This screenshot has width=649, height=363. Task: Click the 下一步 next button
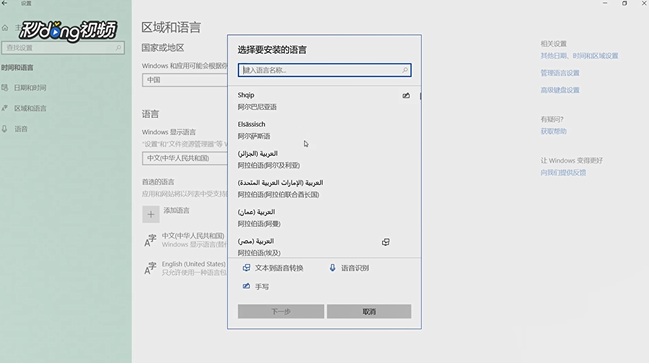click(281, 311)
